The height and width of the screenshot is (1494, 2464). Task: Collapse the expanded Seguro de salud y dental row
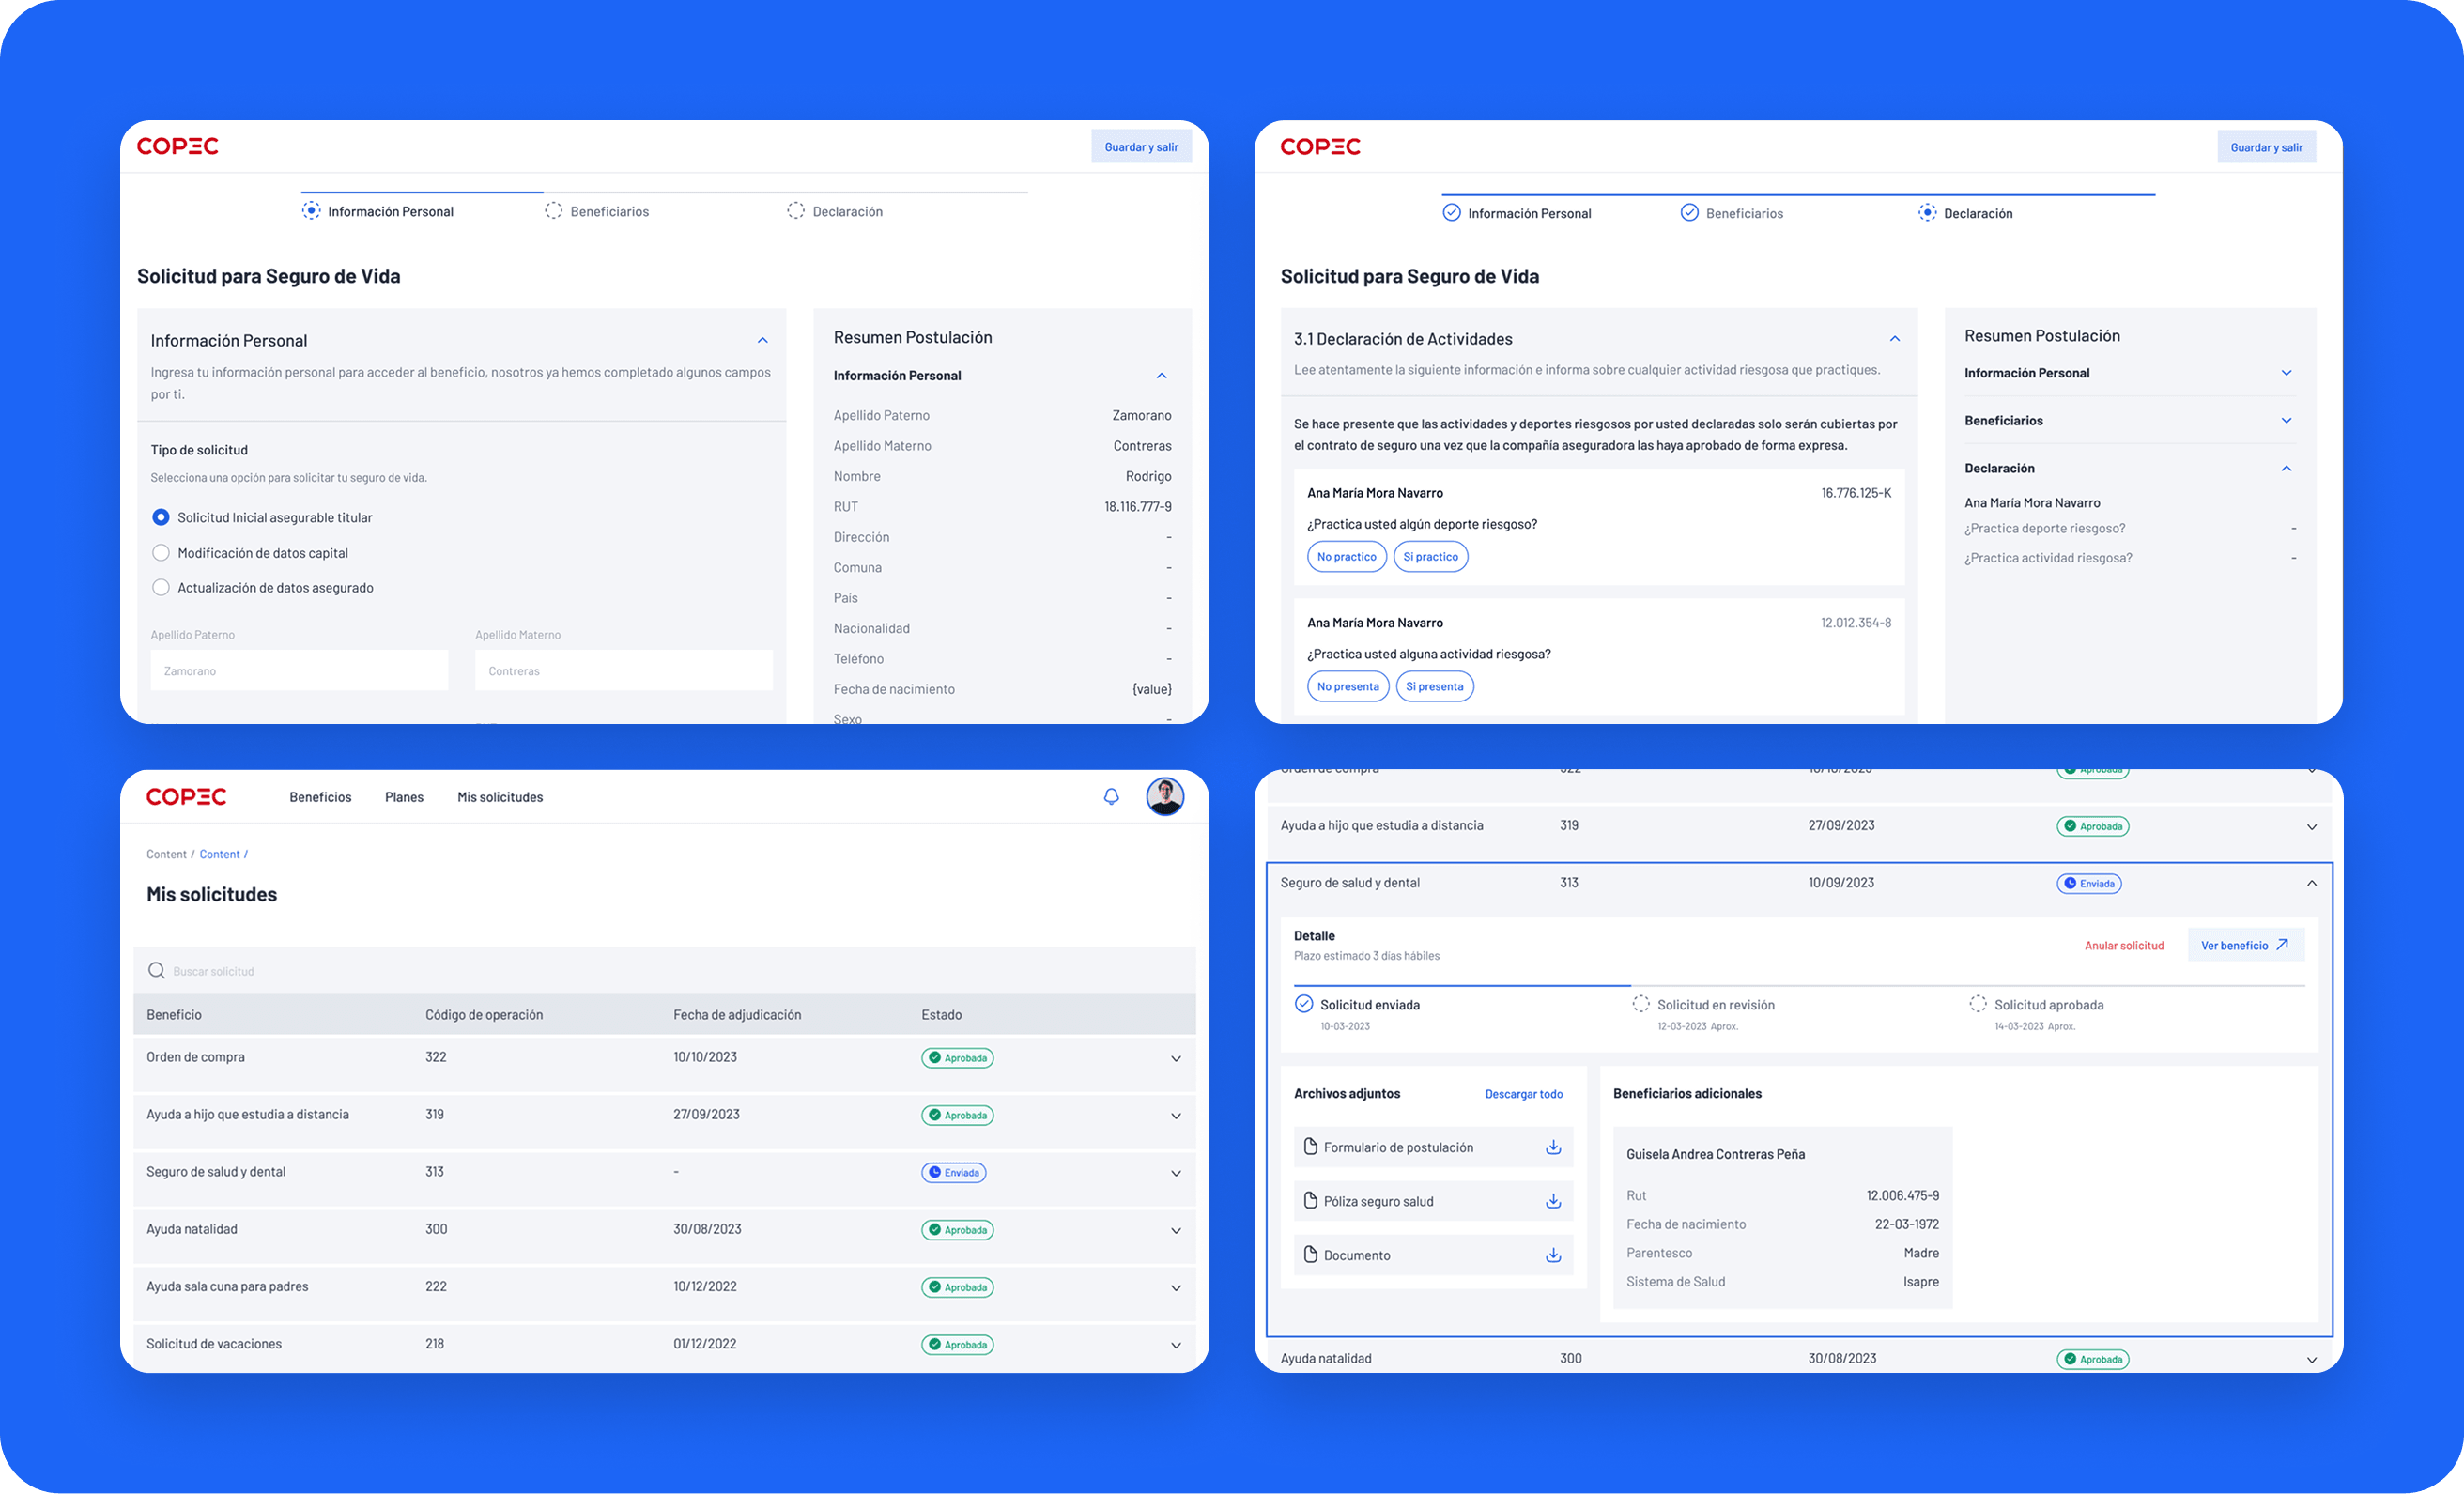pyautogui.click(x=2312, y=883)
